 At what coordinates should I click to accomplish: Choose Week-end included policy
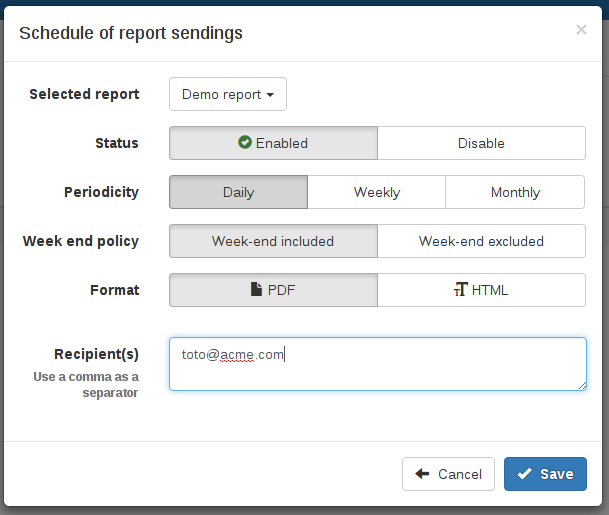273,241
